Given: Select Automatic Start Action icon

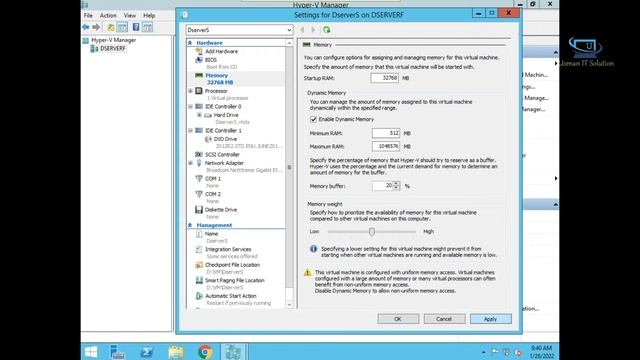Looking at the screenshot, I should tap(199, 296).
